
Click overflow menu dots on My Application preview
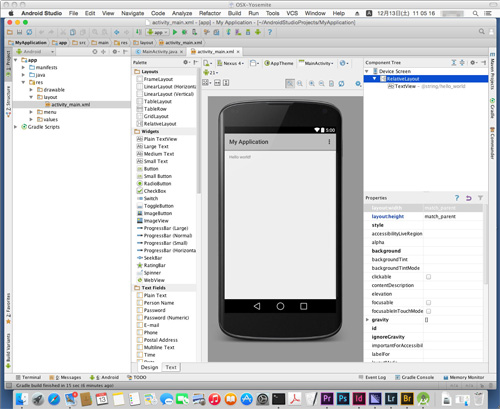[x=329, y=142]
